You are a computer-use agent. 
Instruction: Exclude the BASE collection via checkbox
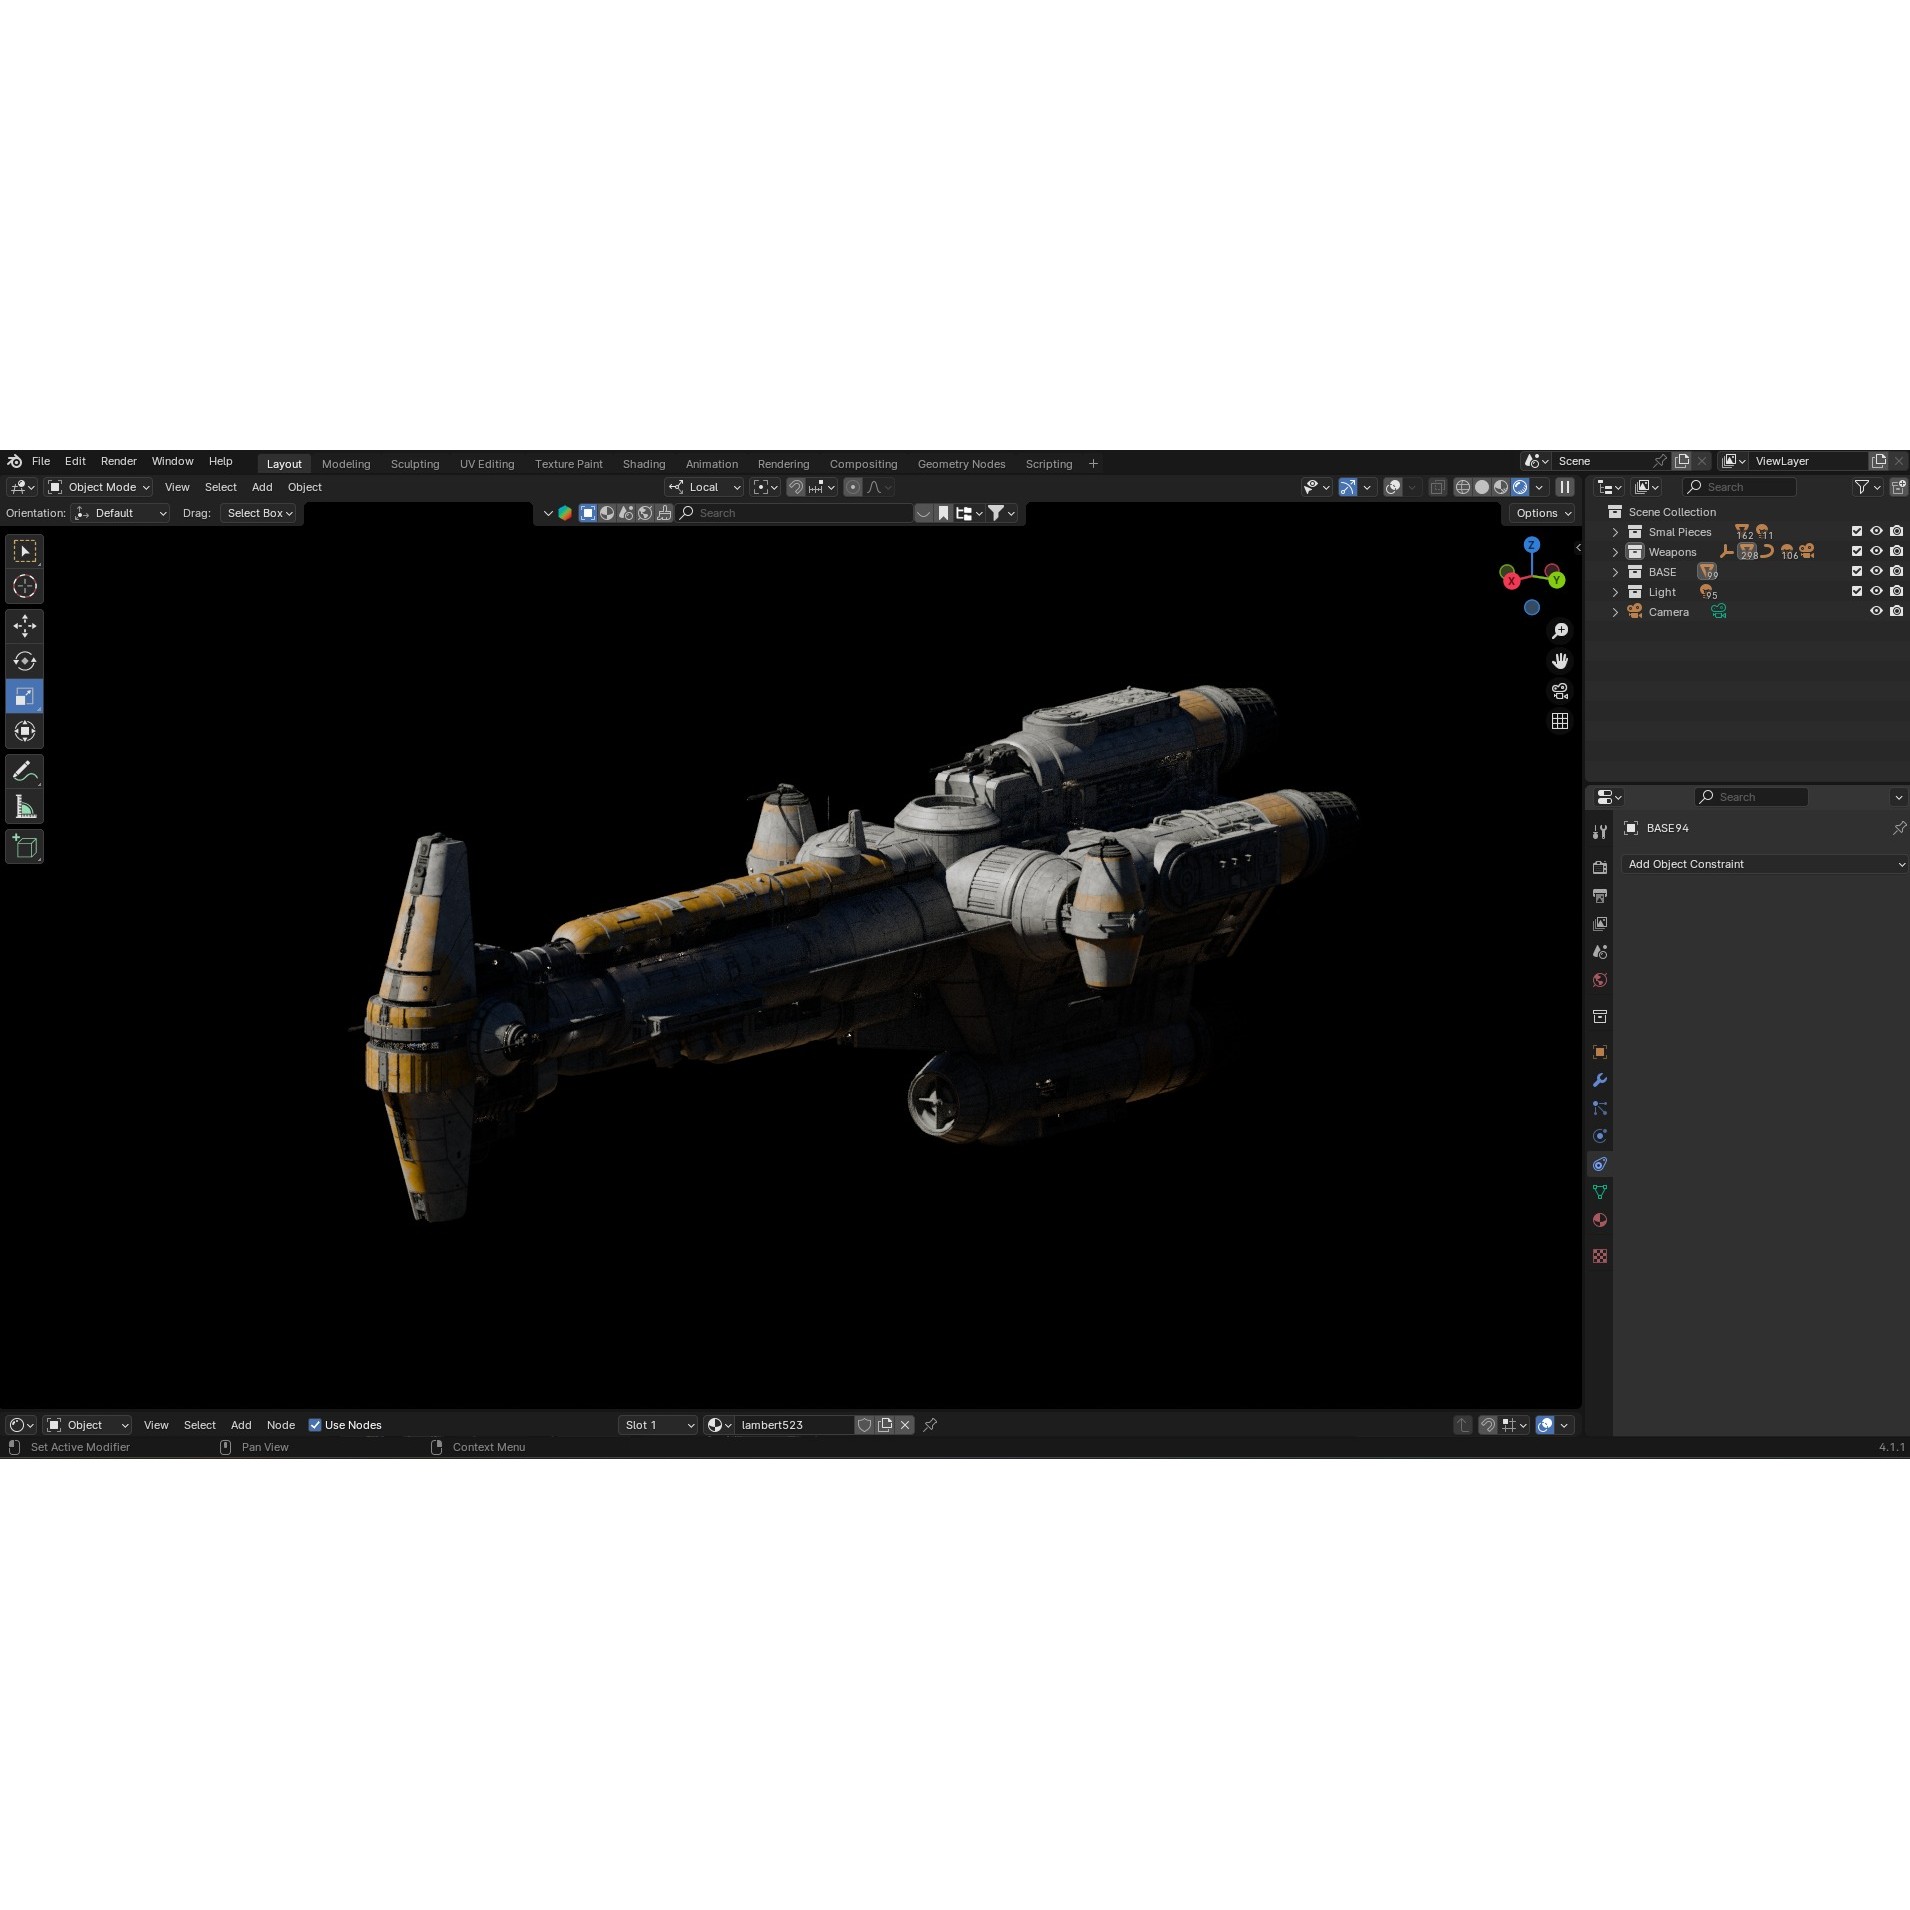tap(1857, 572)
